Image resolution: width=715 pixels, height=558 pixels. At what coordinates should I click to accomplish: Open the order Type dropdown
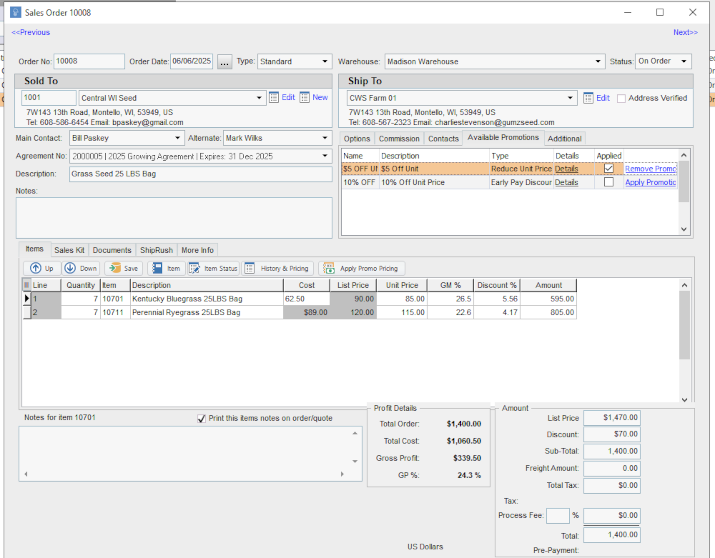tap(325, 62)
